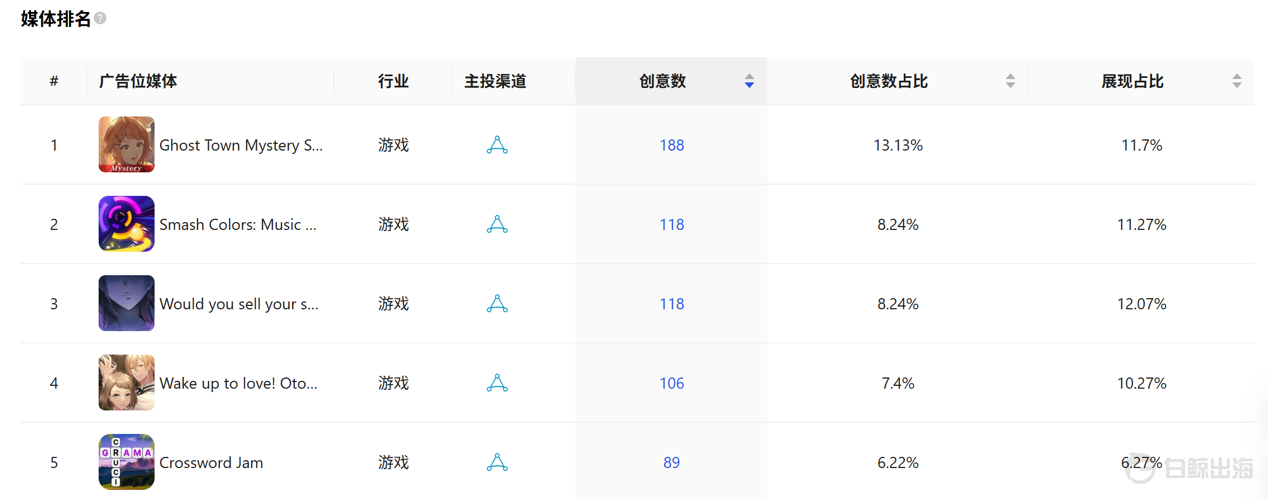Click the 行业 column header
This screenshot has height=499, width=1268.
coord(394,81)
